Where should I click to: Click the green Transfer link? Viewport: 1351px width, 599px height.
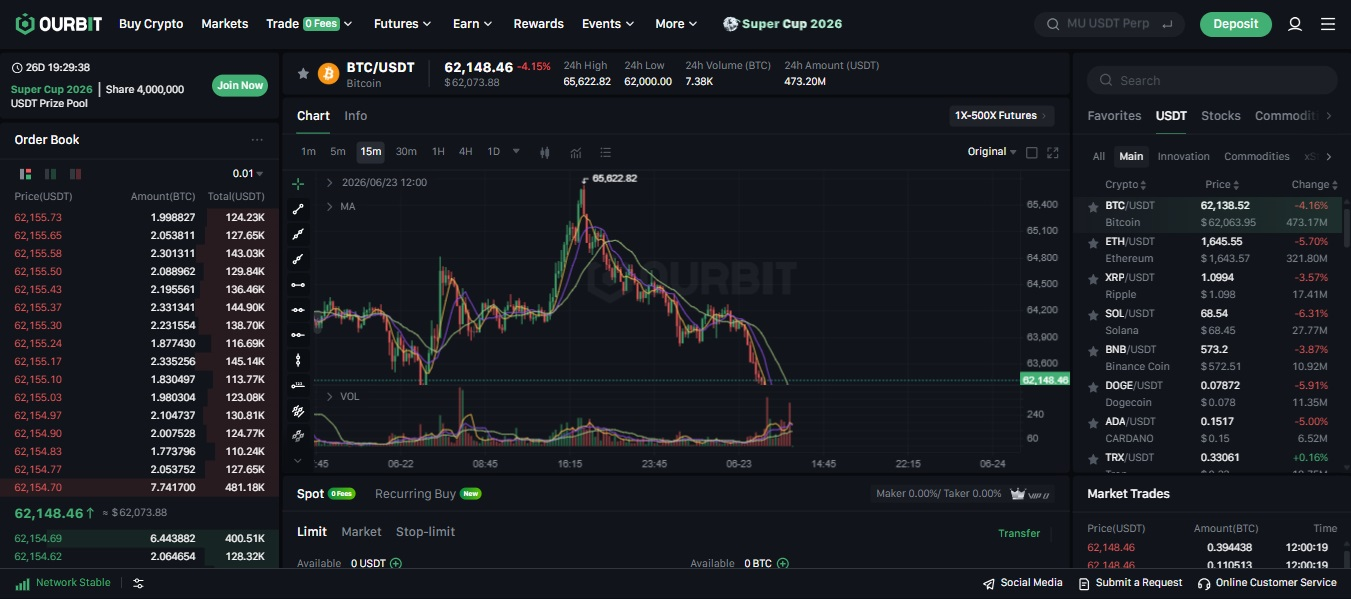tap(1019, 533)
